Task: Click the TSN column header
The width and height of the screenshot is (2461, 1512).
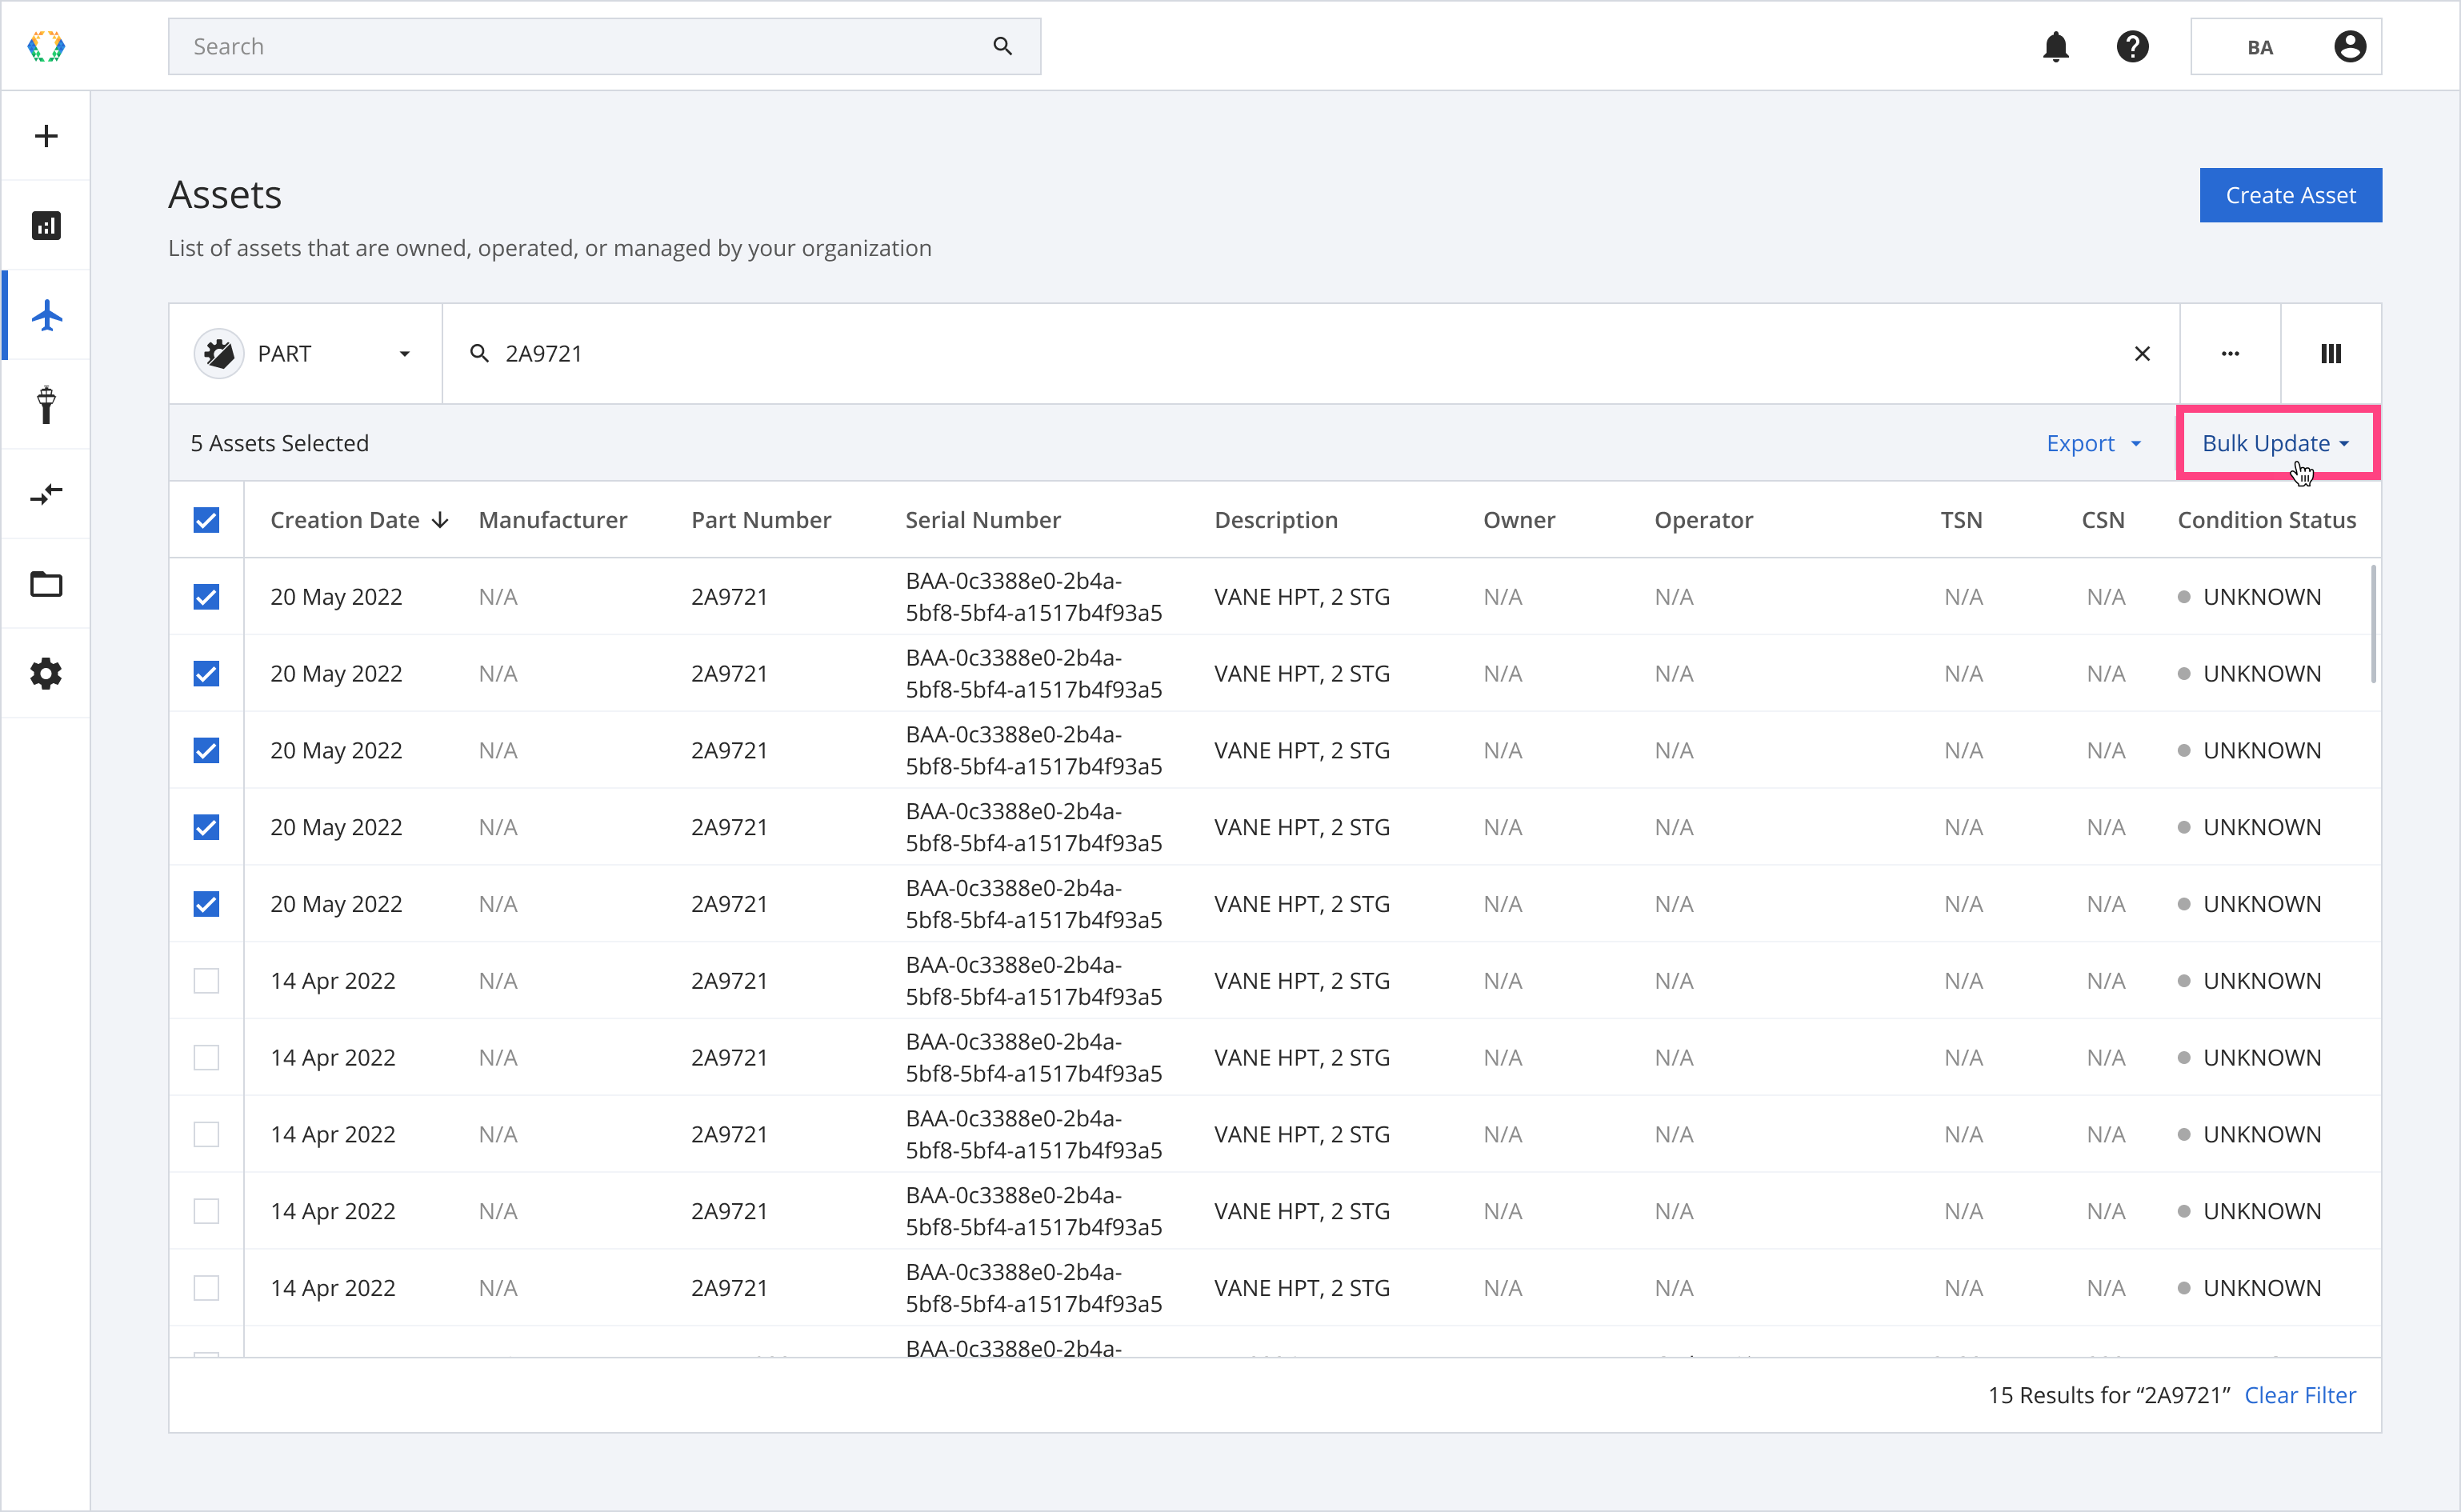Action: click(x=1961, y=521)
